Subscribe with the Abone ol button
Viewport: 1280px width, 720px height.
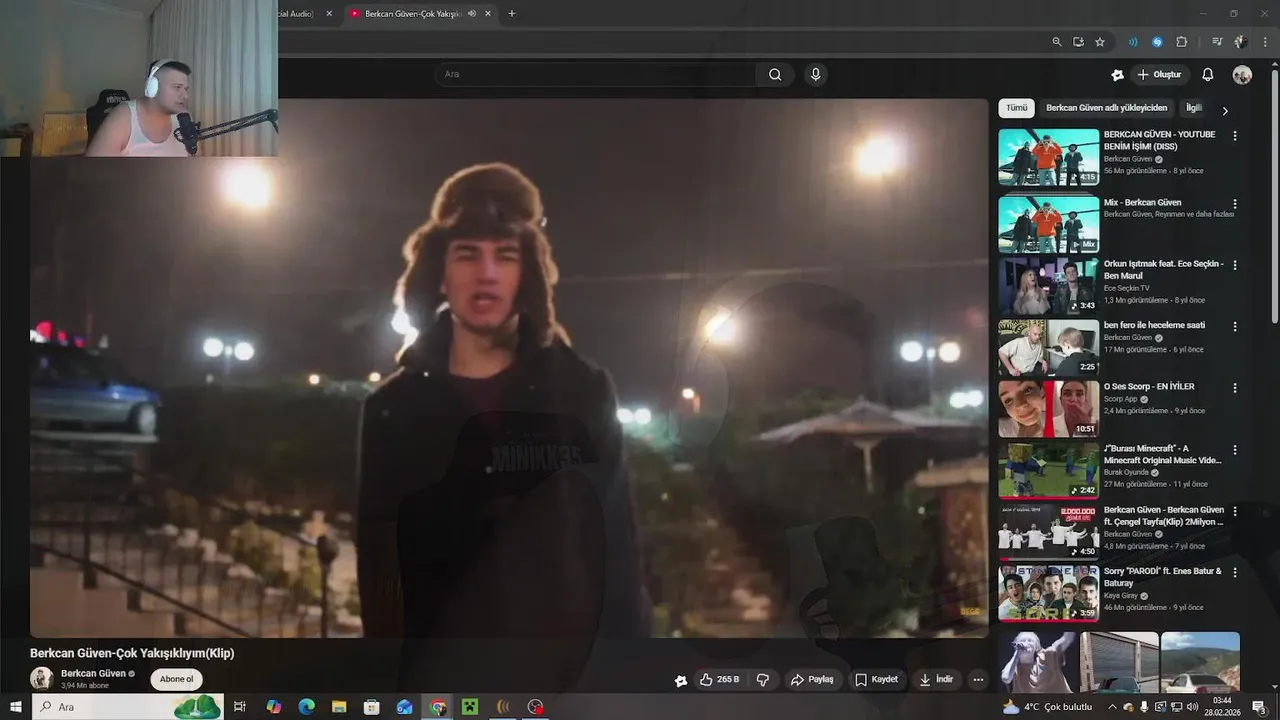pos(177,679)
